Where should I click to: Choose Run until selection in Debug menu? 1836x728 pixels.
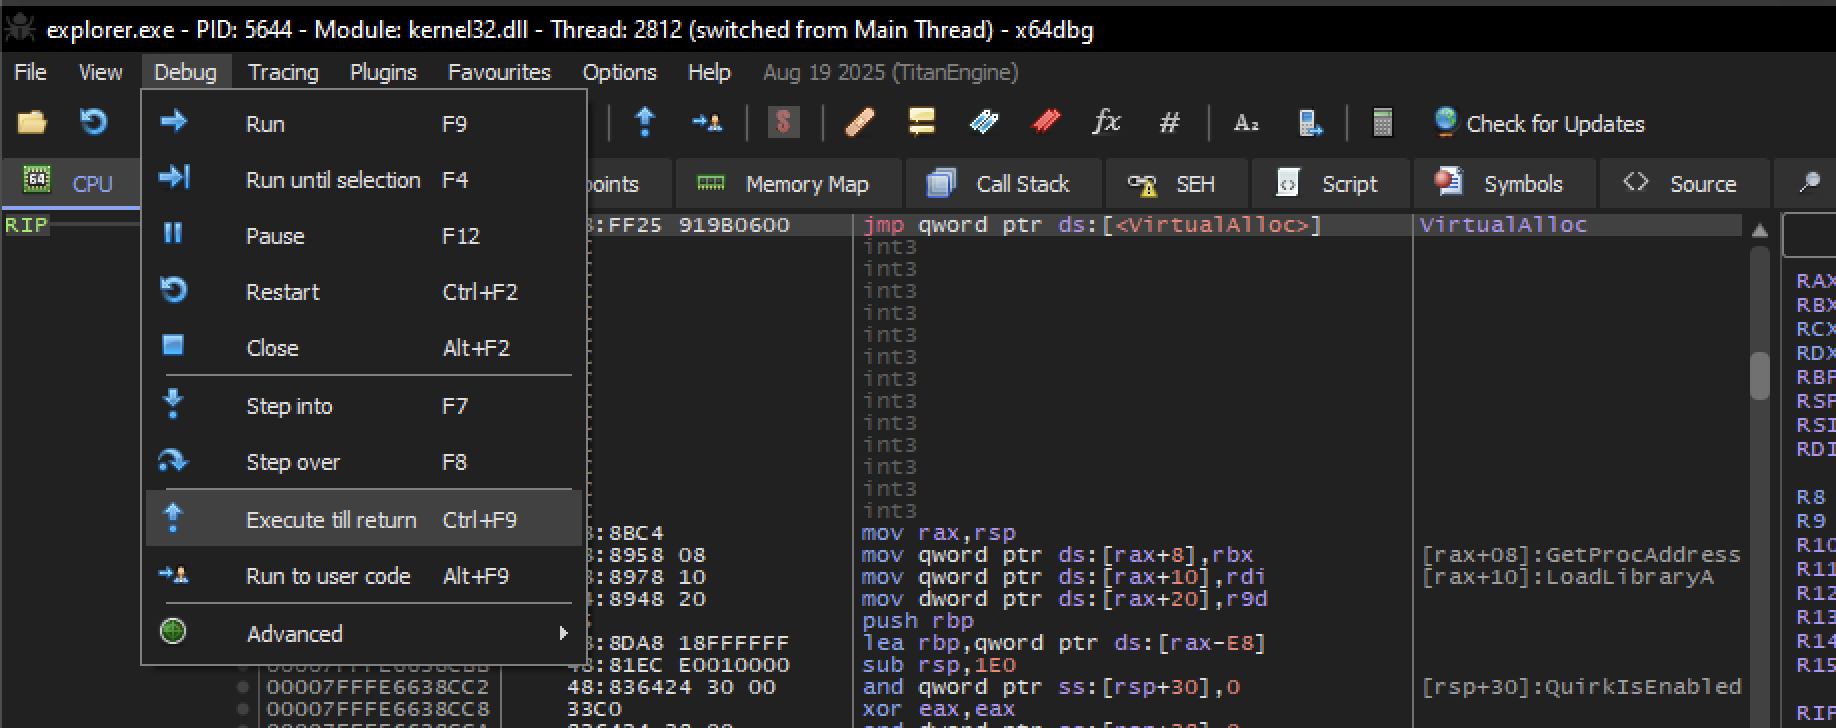click(x=364, y=180)
